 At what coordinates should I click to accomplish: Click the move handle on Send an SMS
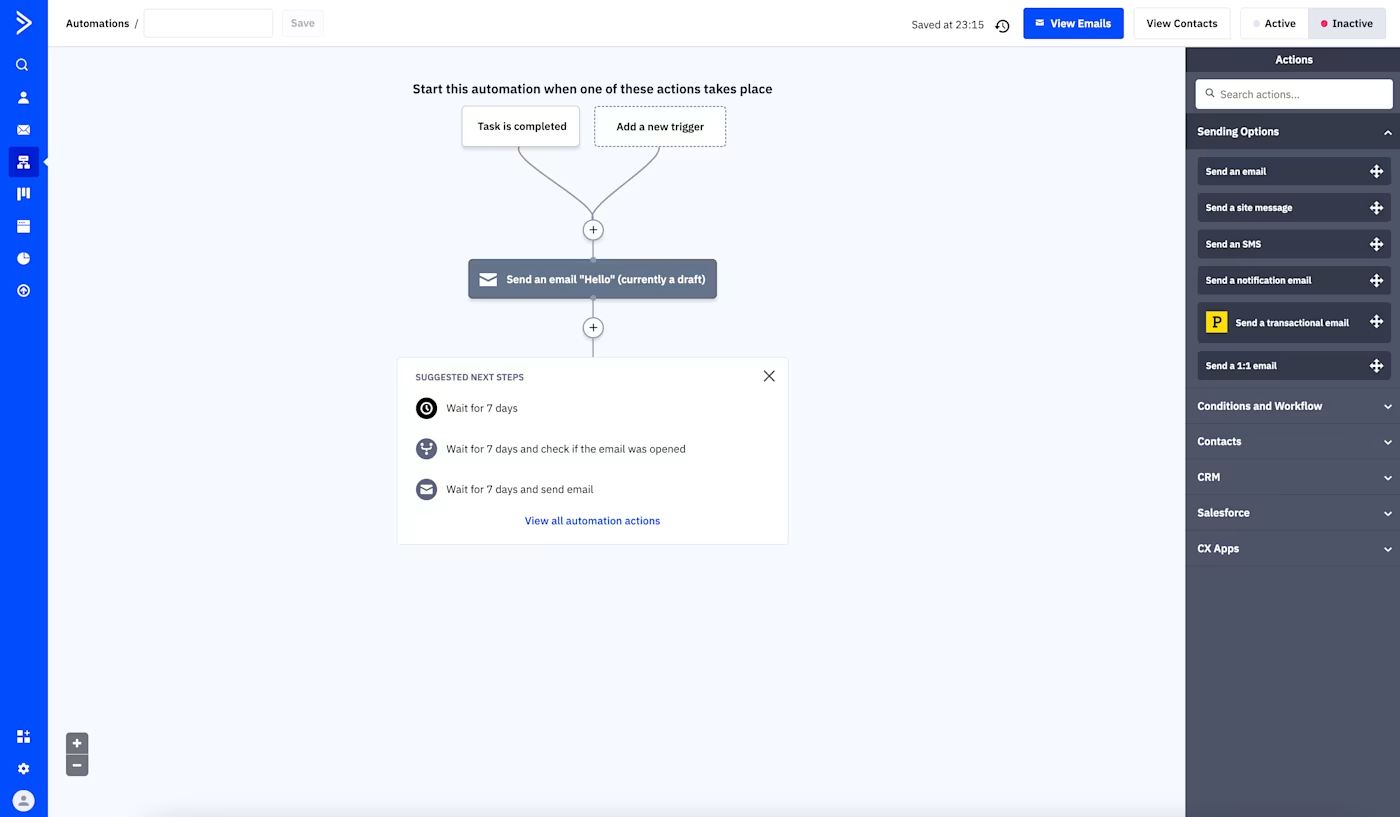click(x=1376, y=244)
